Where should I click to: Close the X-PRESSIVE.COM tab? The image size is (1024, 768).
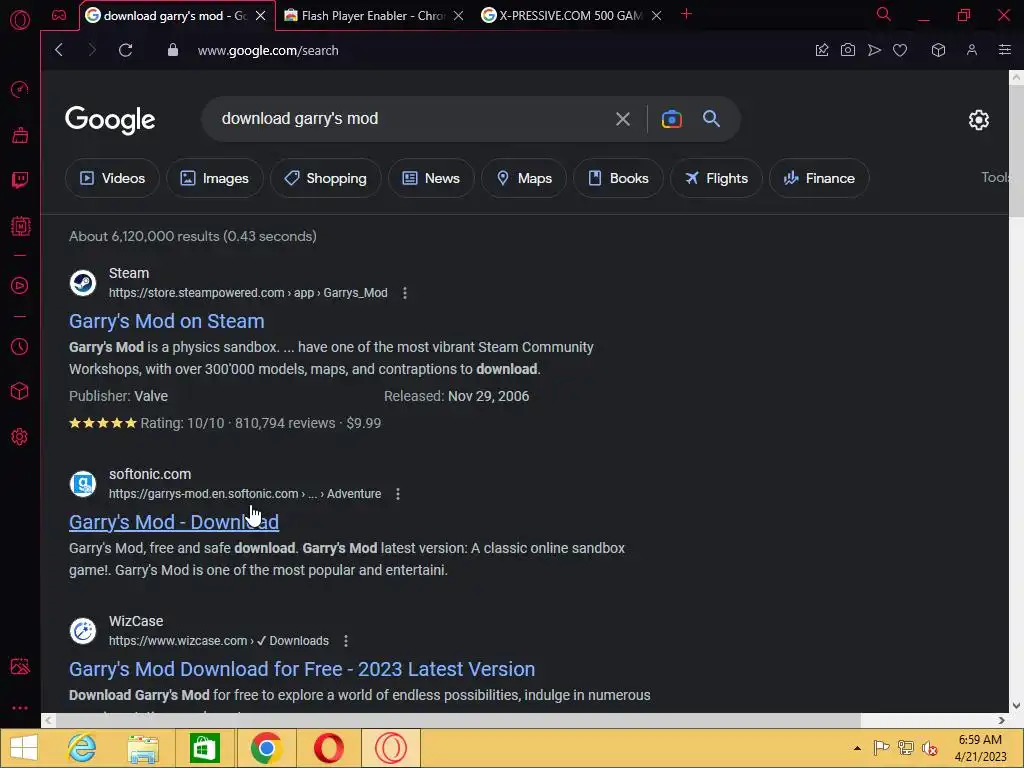pos(656,16)
